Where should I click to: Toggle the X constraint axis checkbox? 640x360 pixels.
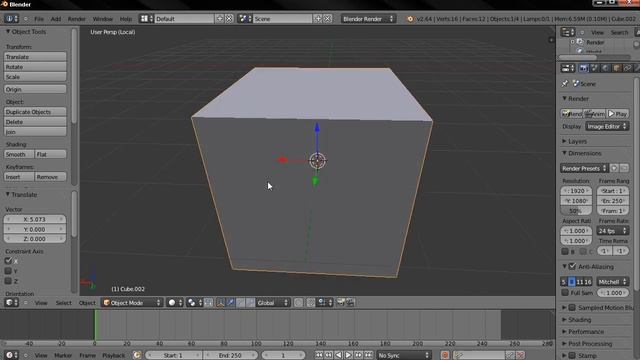point(8,260)
